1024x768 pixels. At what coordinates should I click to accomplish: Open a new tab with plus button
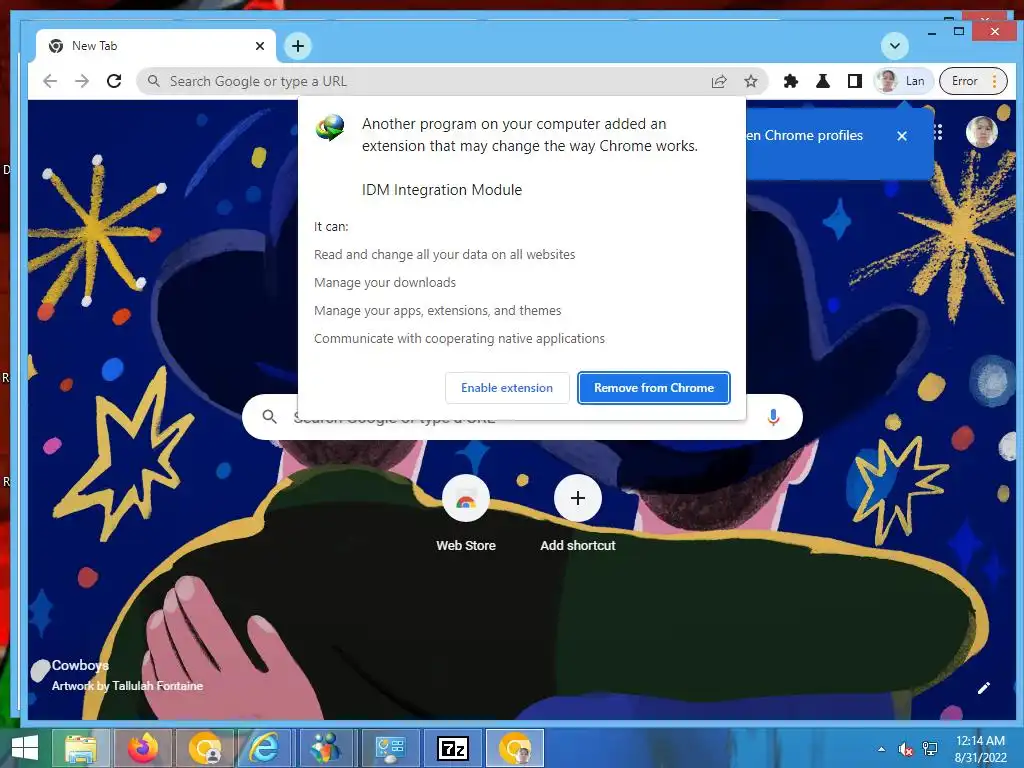tap(298, 46)
